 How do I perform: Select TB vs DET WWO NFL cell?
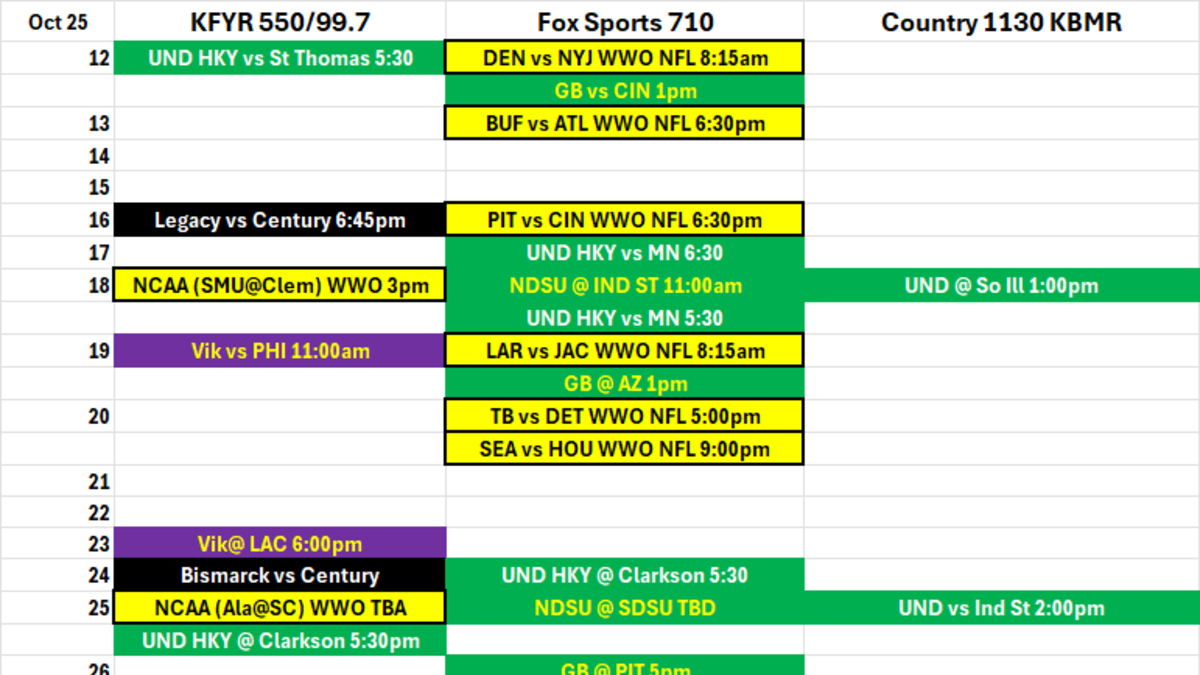point(625,416)
